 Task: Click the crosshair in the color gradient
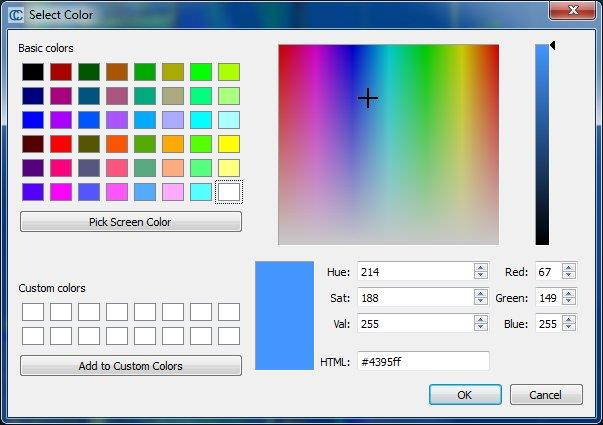(368, 98)
